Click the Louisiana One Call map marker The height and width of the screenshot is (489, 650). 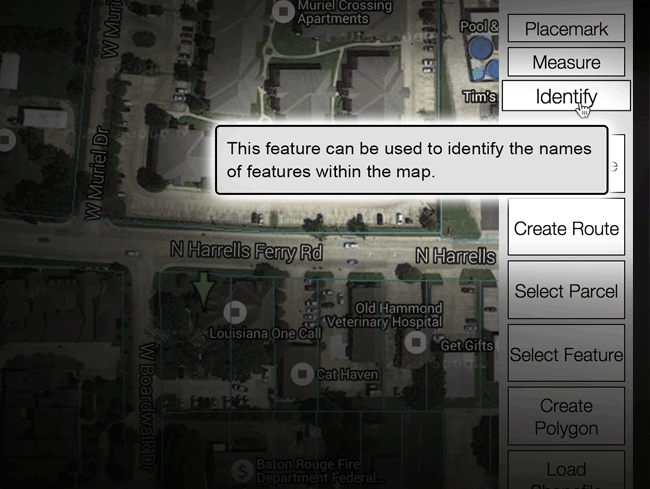(x=236, y=310)
